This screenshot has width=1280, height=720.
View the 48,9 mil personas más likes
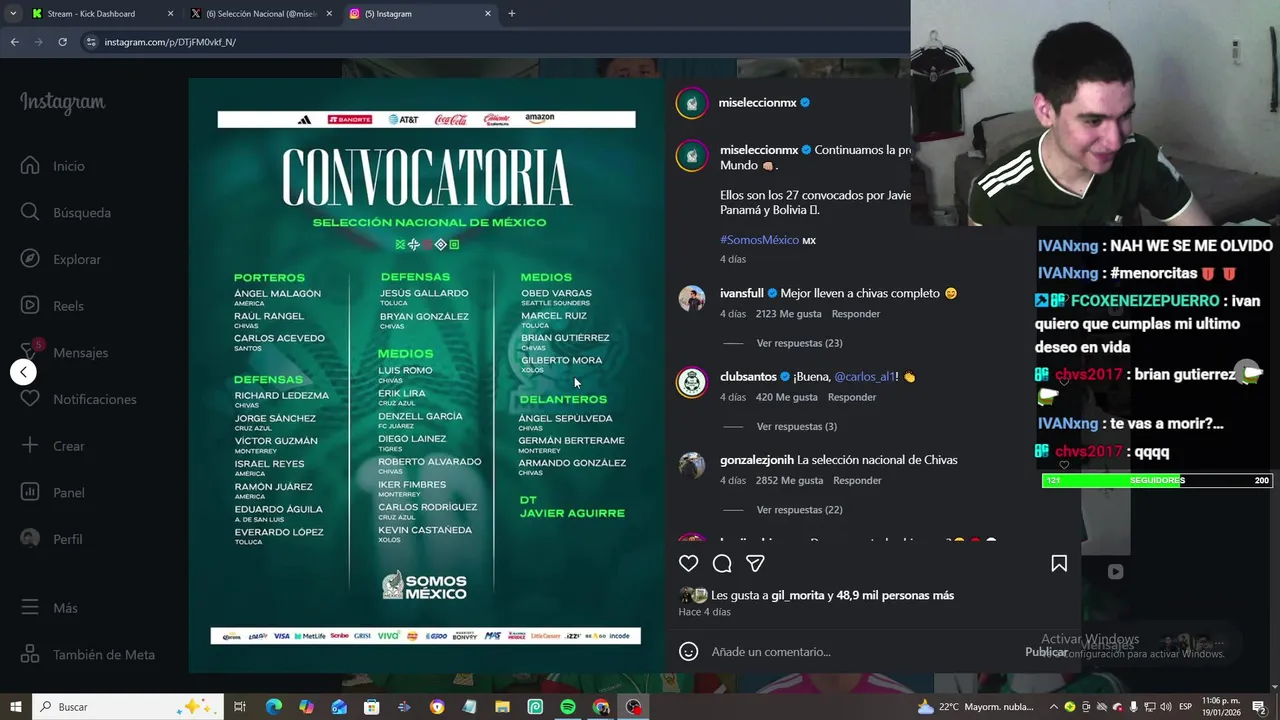[x=895, y=596]
